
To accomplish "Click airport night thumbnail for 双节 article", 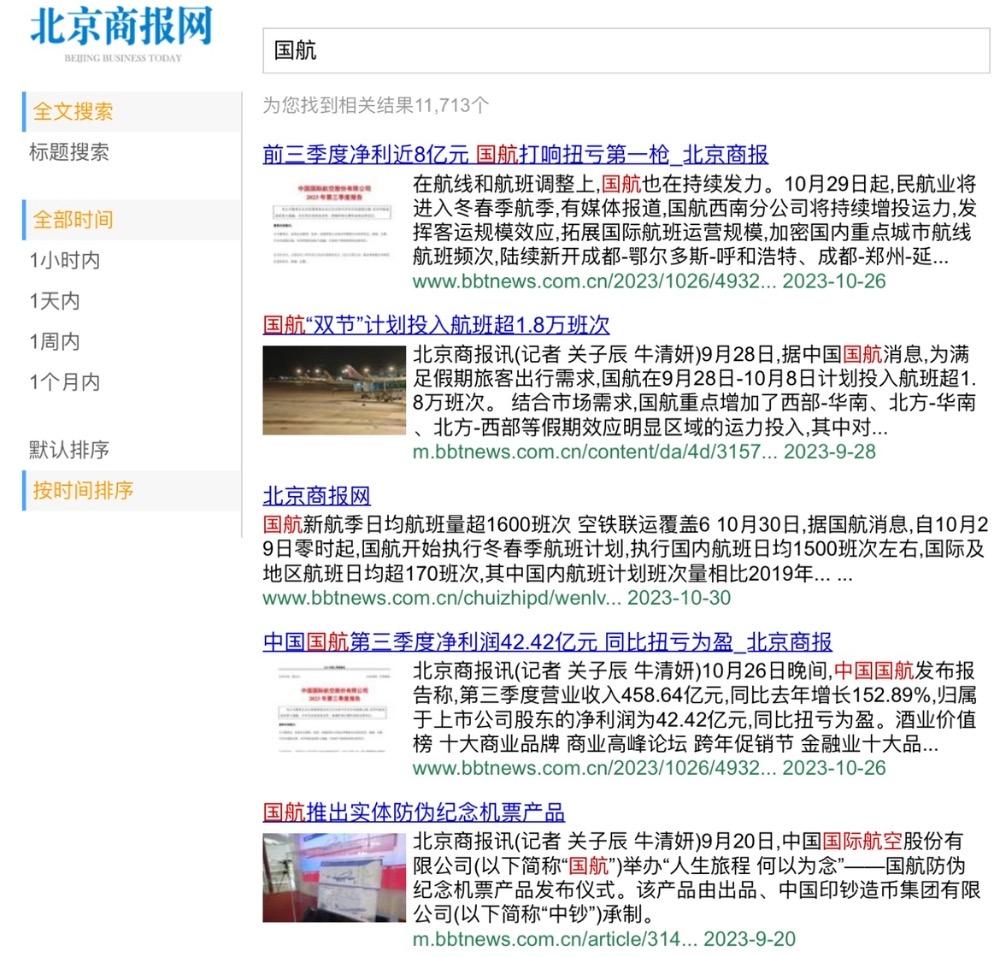I will click(334, 390).
